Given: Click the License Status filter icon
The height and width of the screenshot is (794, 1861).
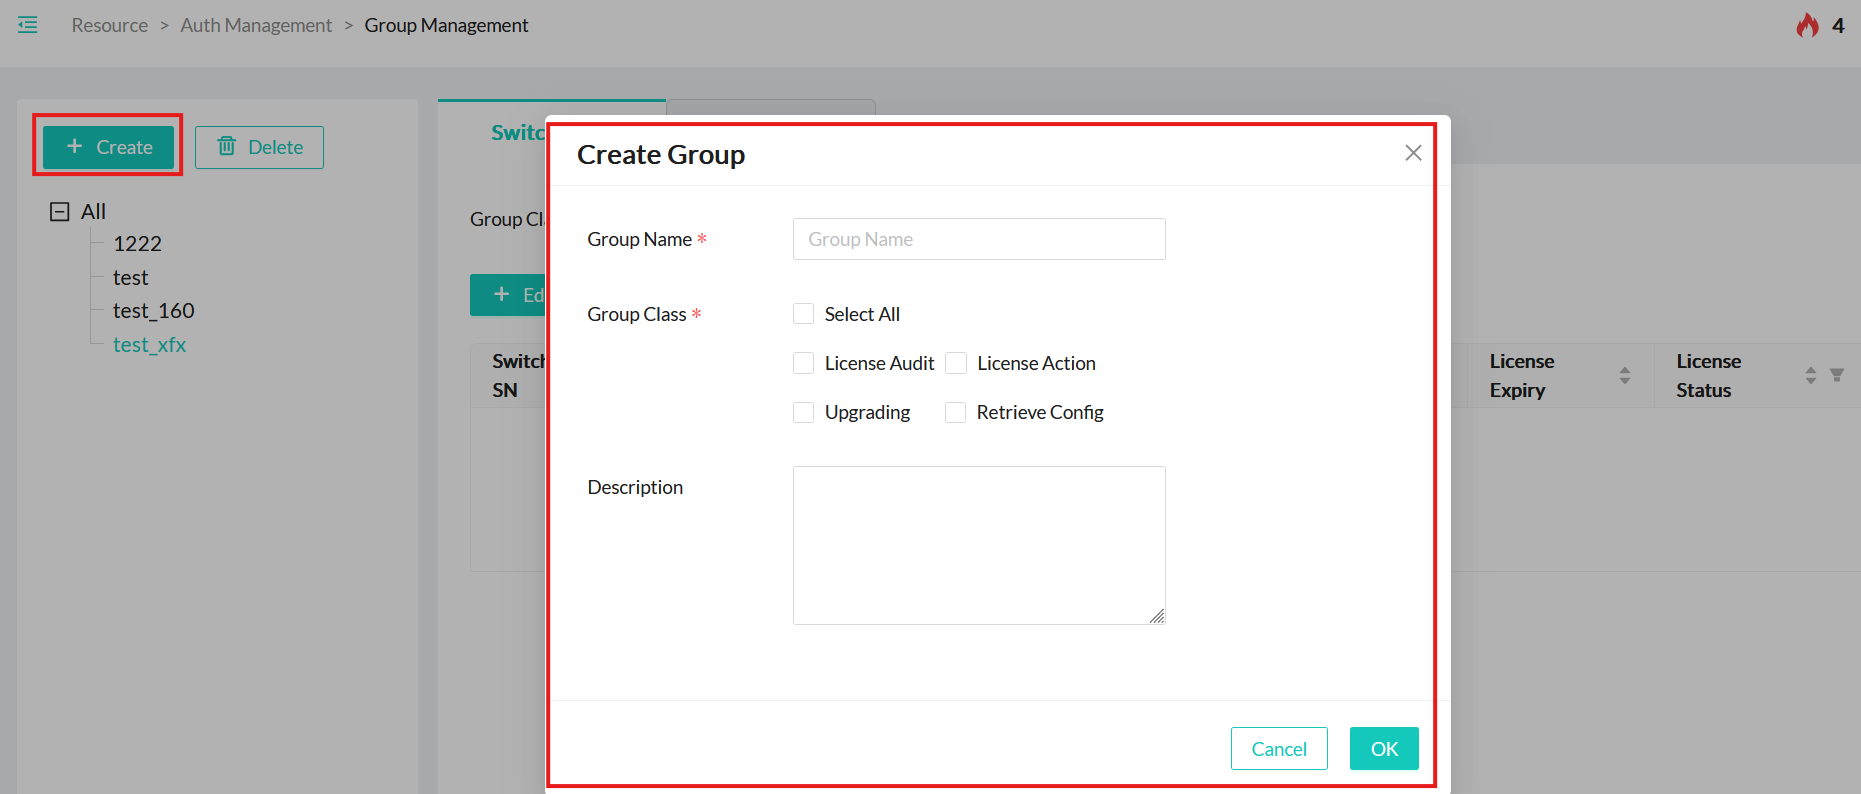Looking at the screenshot, I should [x=1836, y=375].
